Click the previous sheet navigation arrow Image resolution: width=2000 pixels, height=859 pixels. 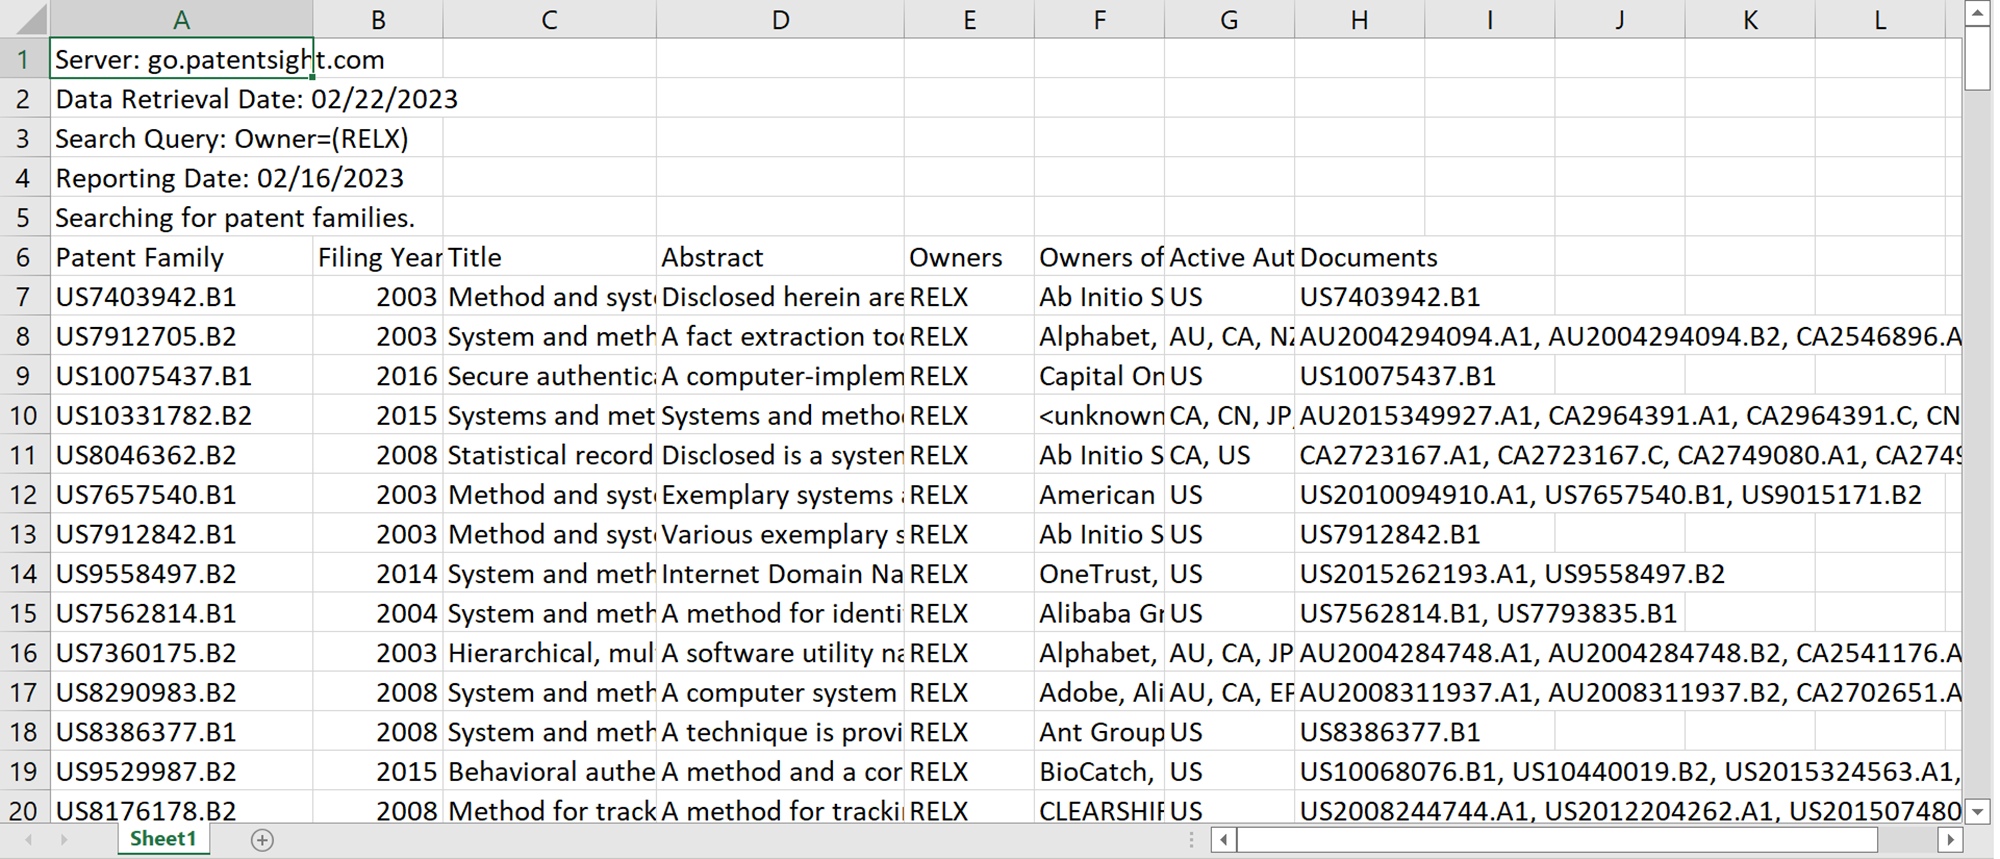[x=29, y=840]
